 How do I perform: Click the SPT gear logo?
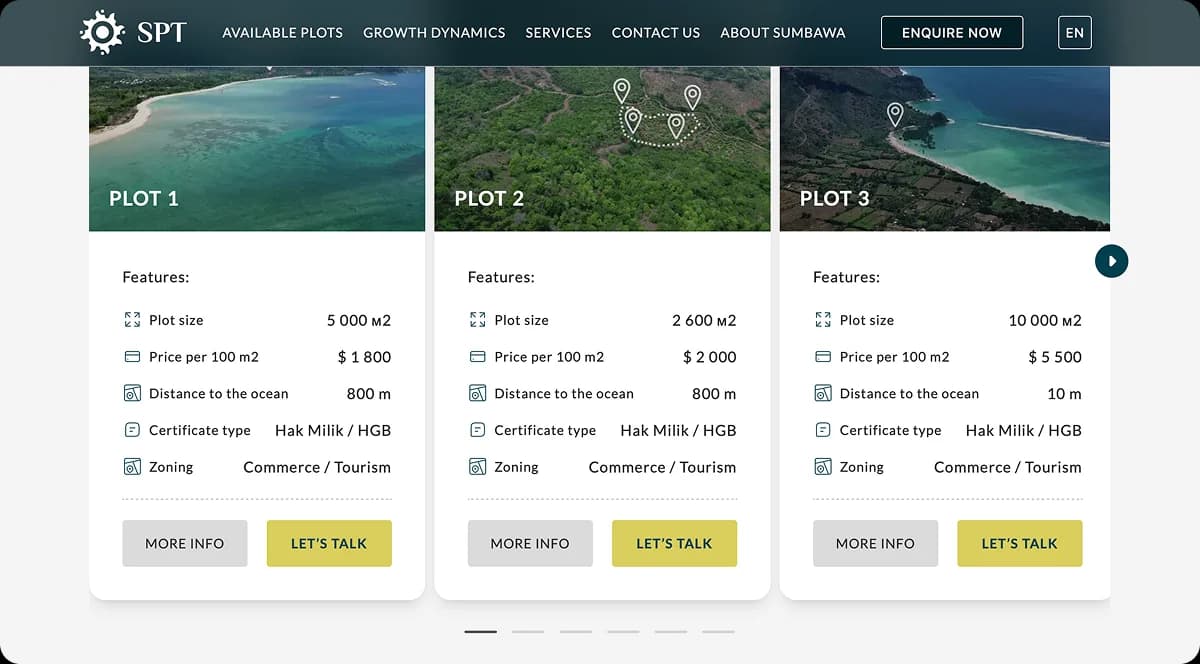coord(102,32)
